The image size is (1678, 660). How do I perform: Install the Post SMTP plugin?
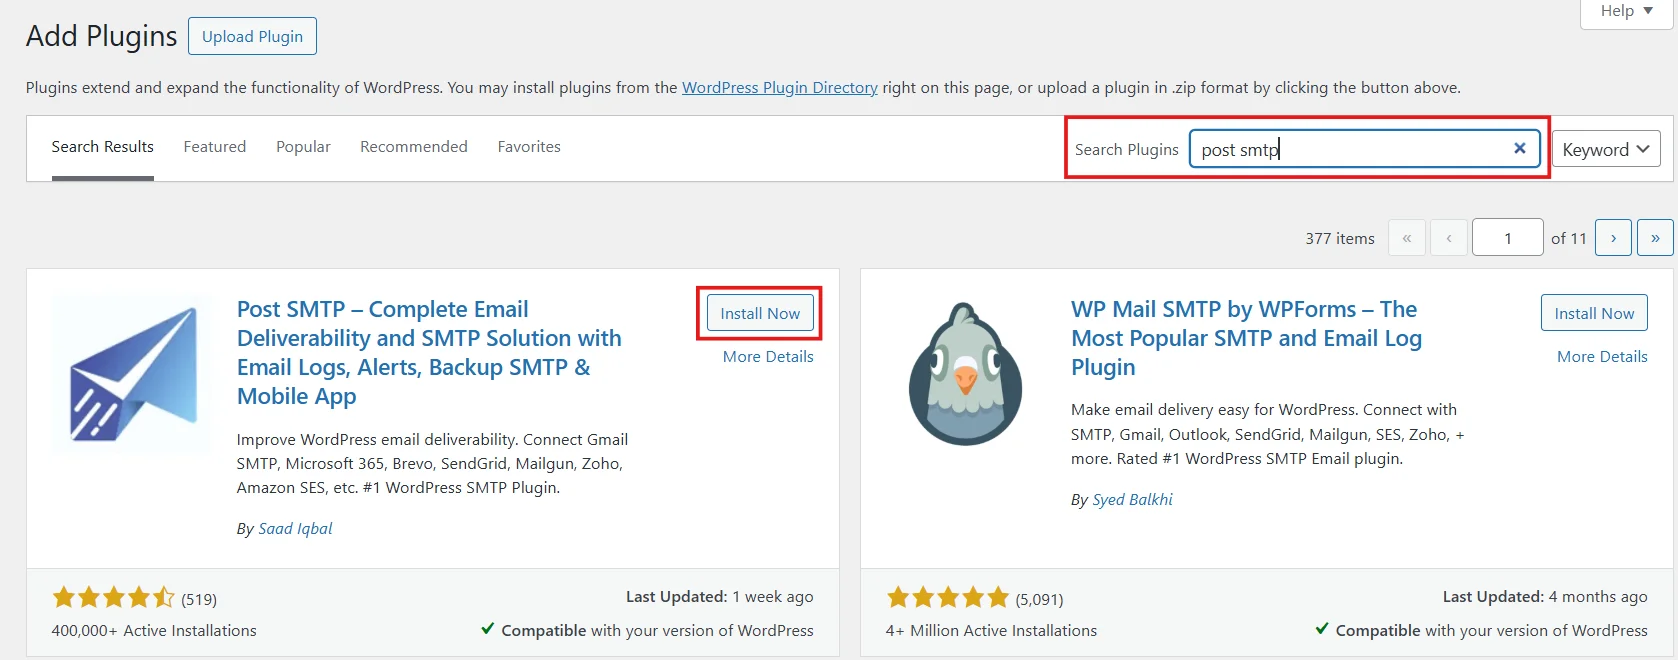click(759, 312)
